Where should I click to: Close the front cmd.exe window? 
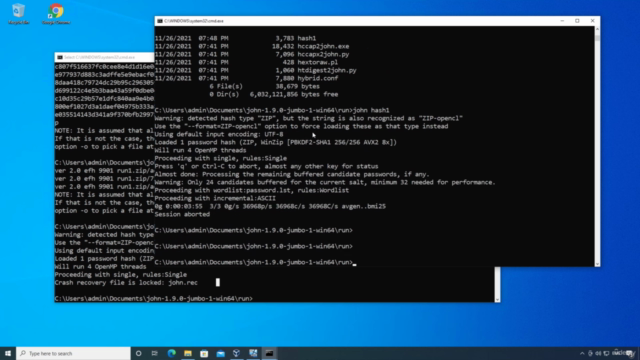pos(592,21)
